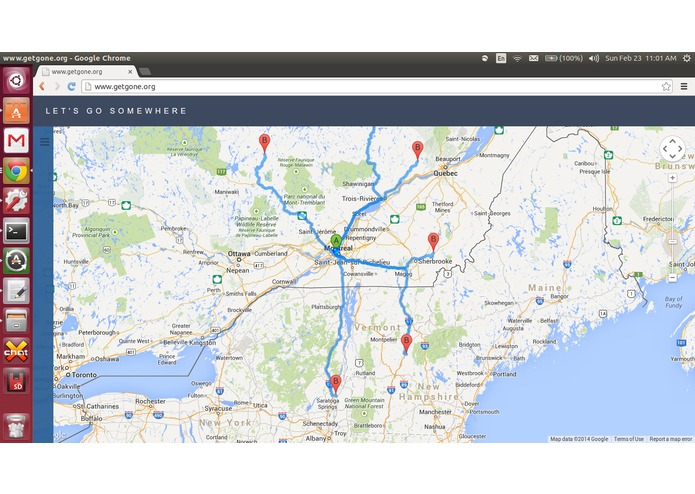Bookmark this page with the star icon

(666, 86)
